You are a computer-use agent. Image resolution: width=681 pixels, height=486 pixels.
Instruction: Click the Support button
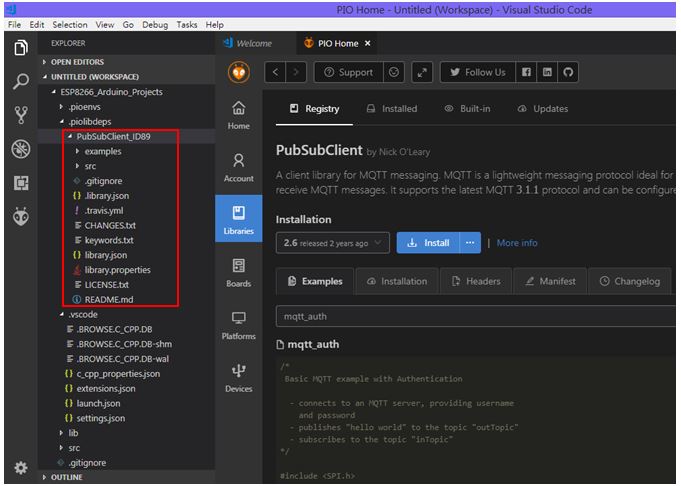tap(349, 72)
